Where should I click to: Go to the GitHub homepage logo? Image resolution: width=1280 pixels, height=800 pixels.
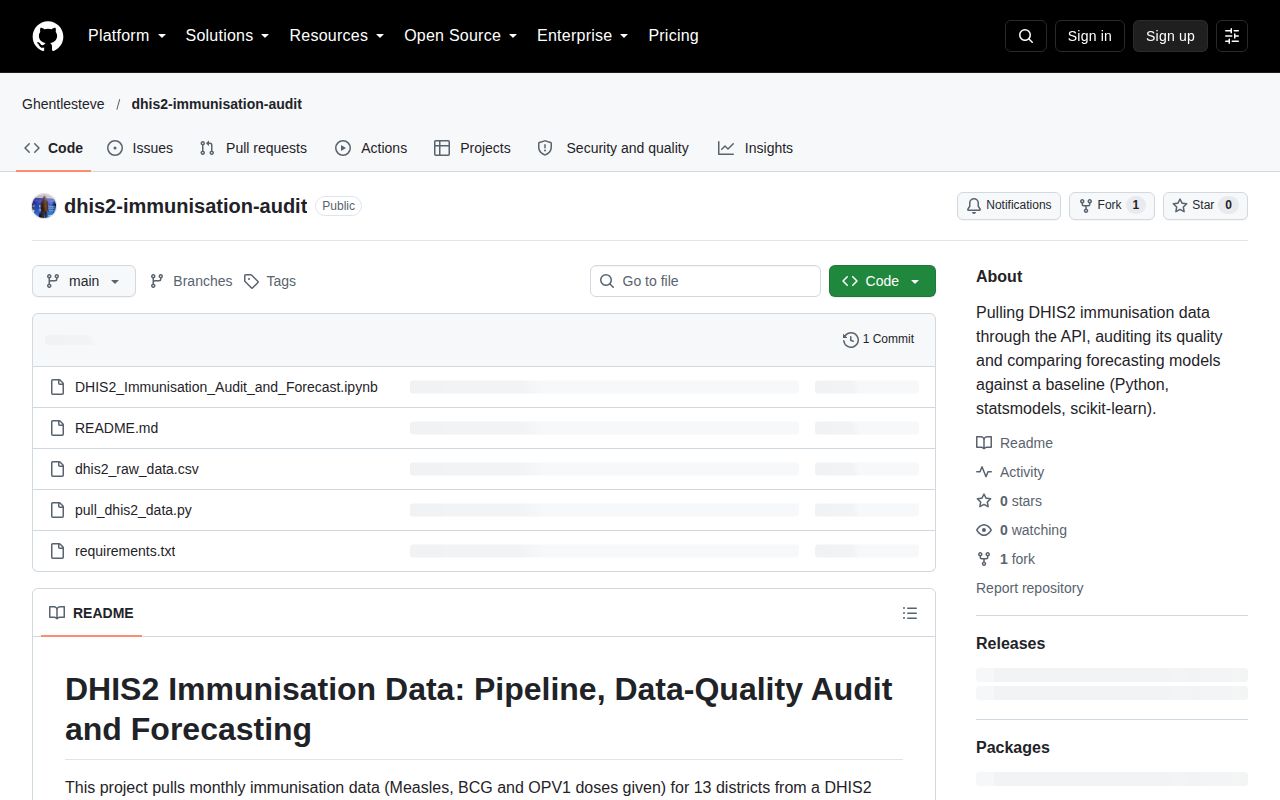coord(48,36)
